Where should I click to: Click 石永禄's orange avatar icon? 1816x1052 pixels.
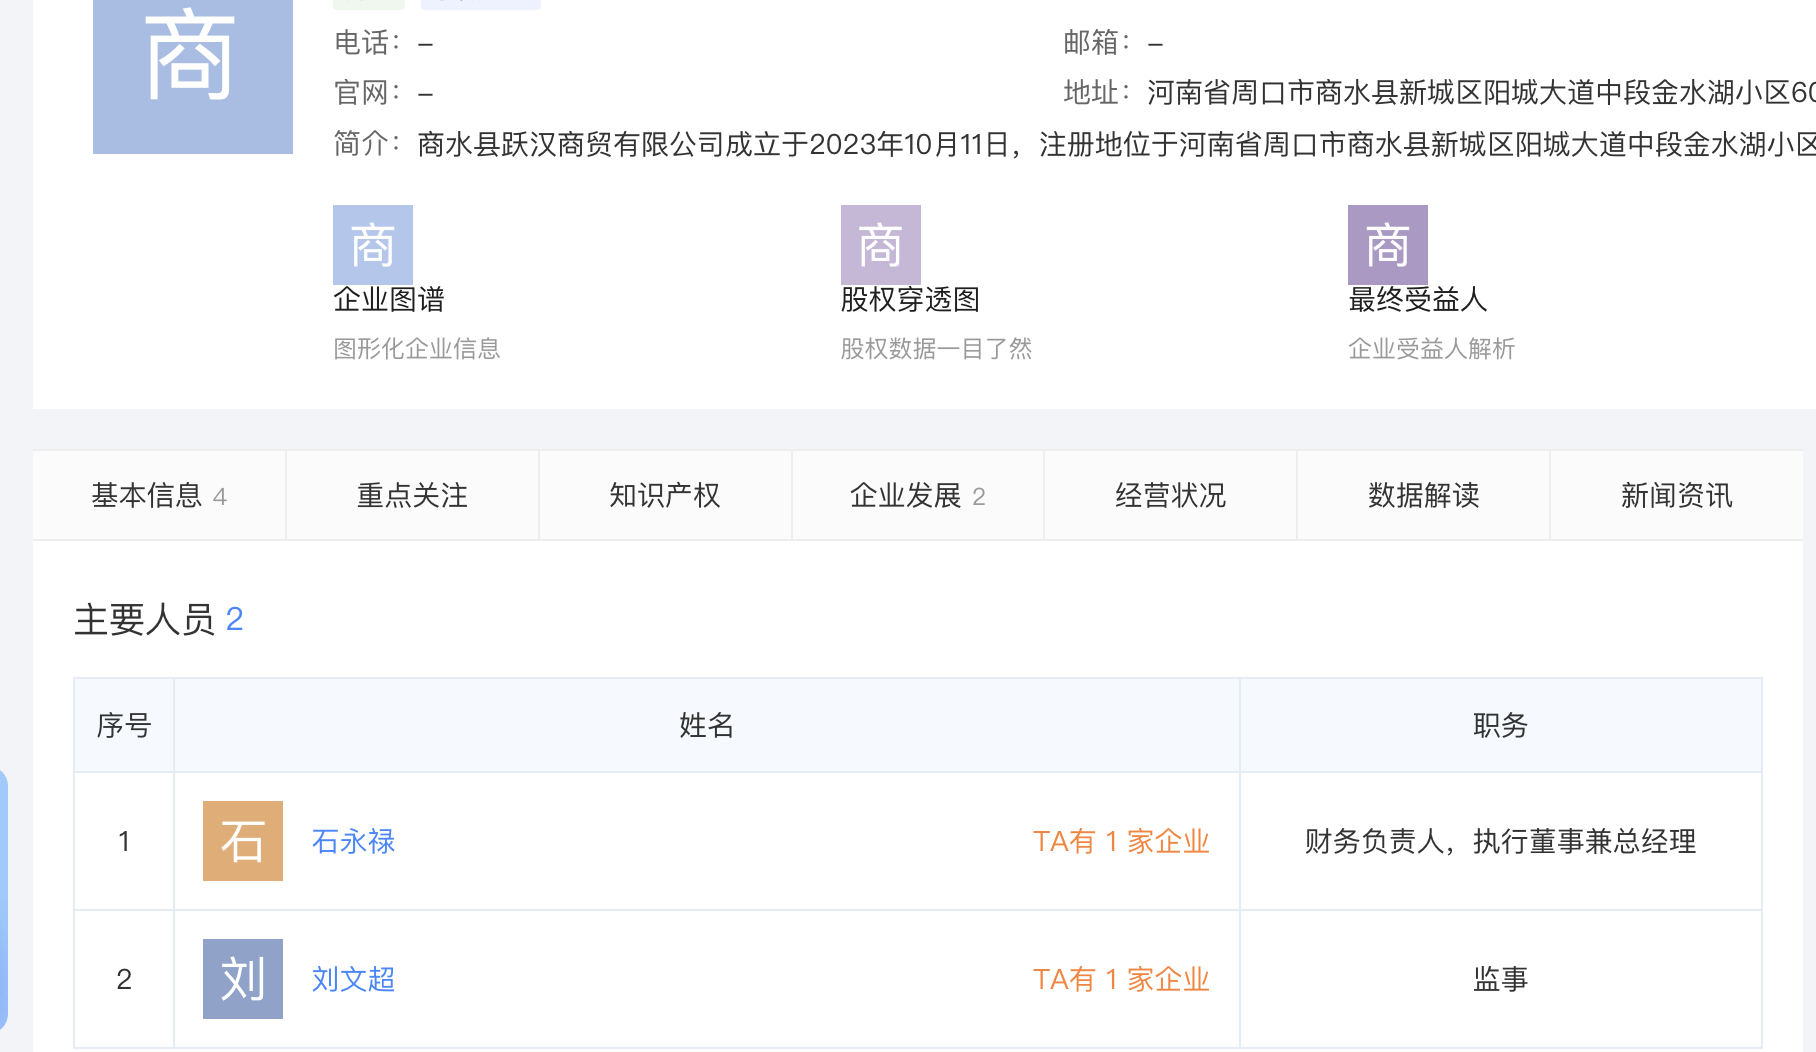pyautogui.click(x=242, y=841)
